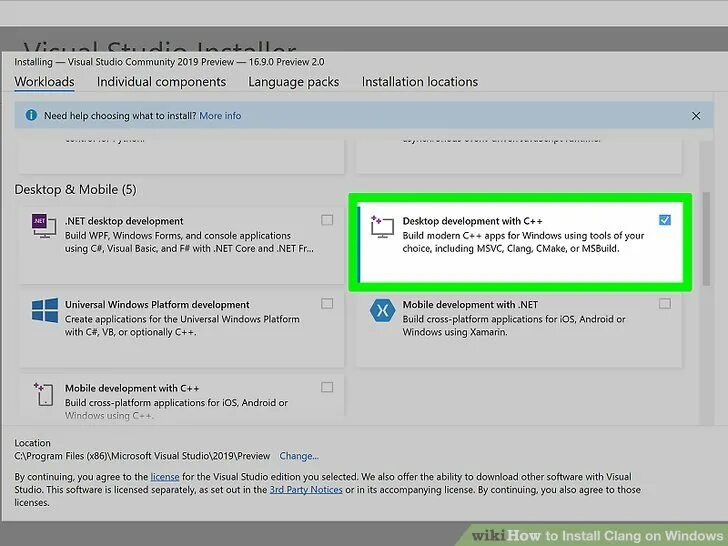Open the More info link
The image size is (728, 546).
coord(220,116)
